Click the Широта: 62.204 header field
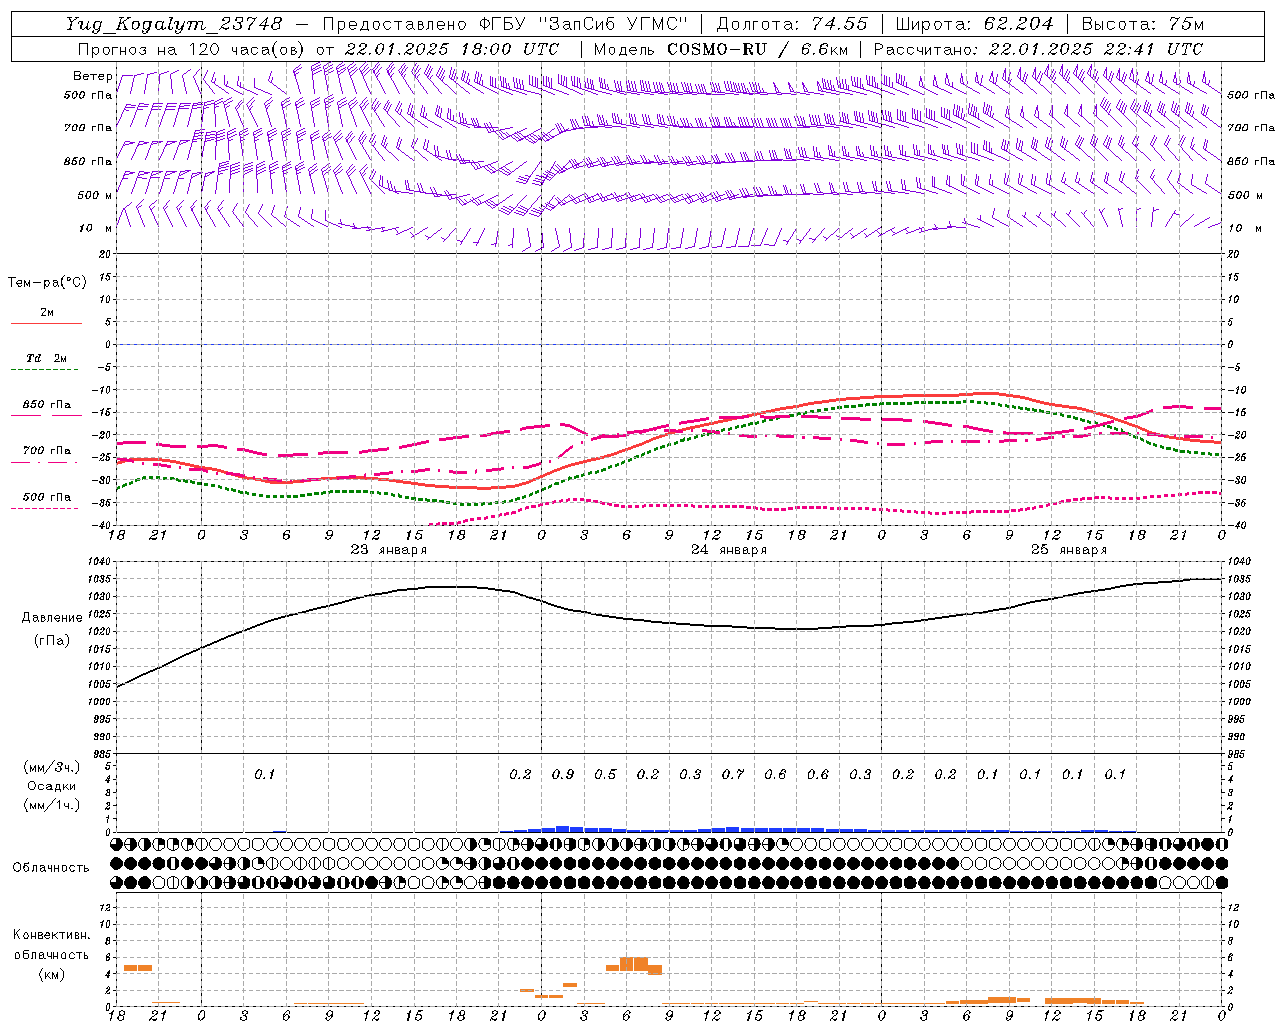The height and width of the screenshot is (1024, 1280). 974,24
